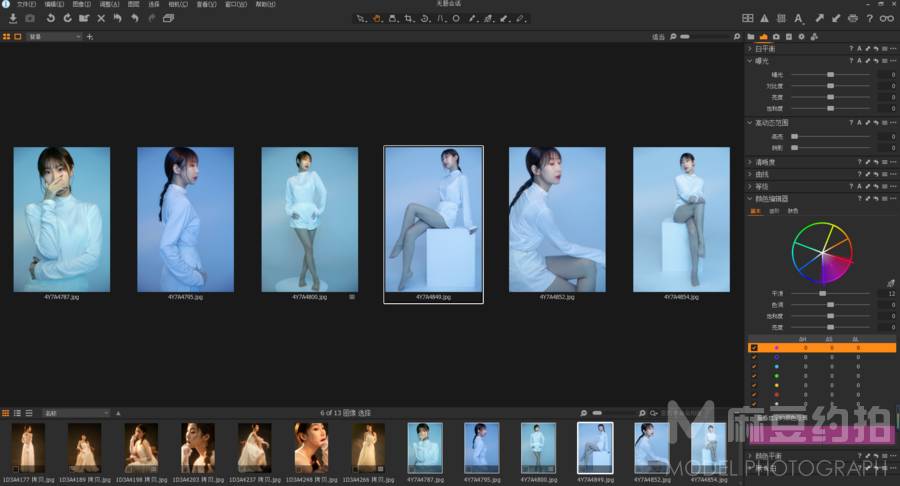This screenshot has width=900, height=486.
Task: Open the viewer background dropdown
Action: (54, 37)
